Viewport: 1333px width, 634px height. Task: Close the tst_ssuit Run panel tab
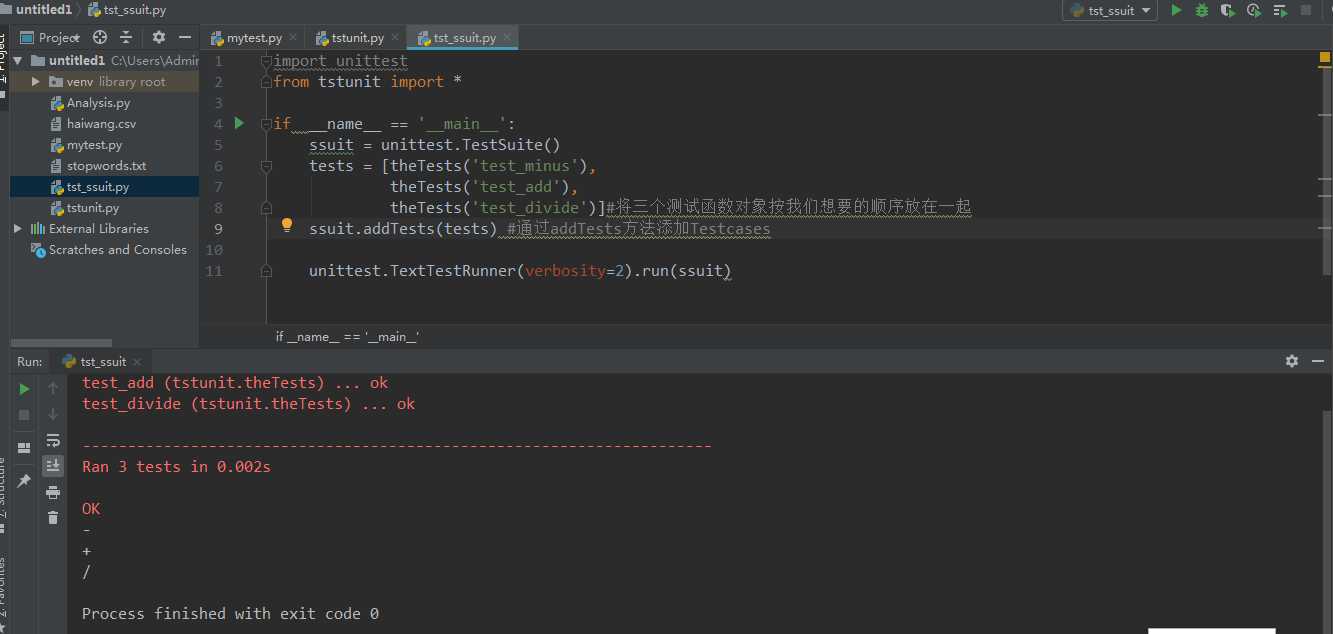click(138, 362)
